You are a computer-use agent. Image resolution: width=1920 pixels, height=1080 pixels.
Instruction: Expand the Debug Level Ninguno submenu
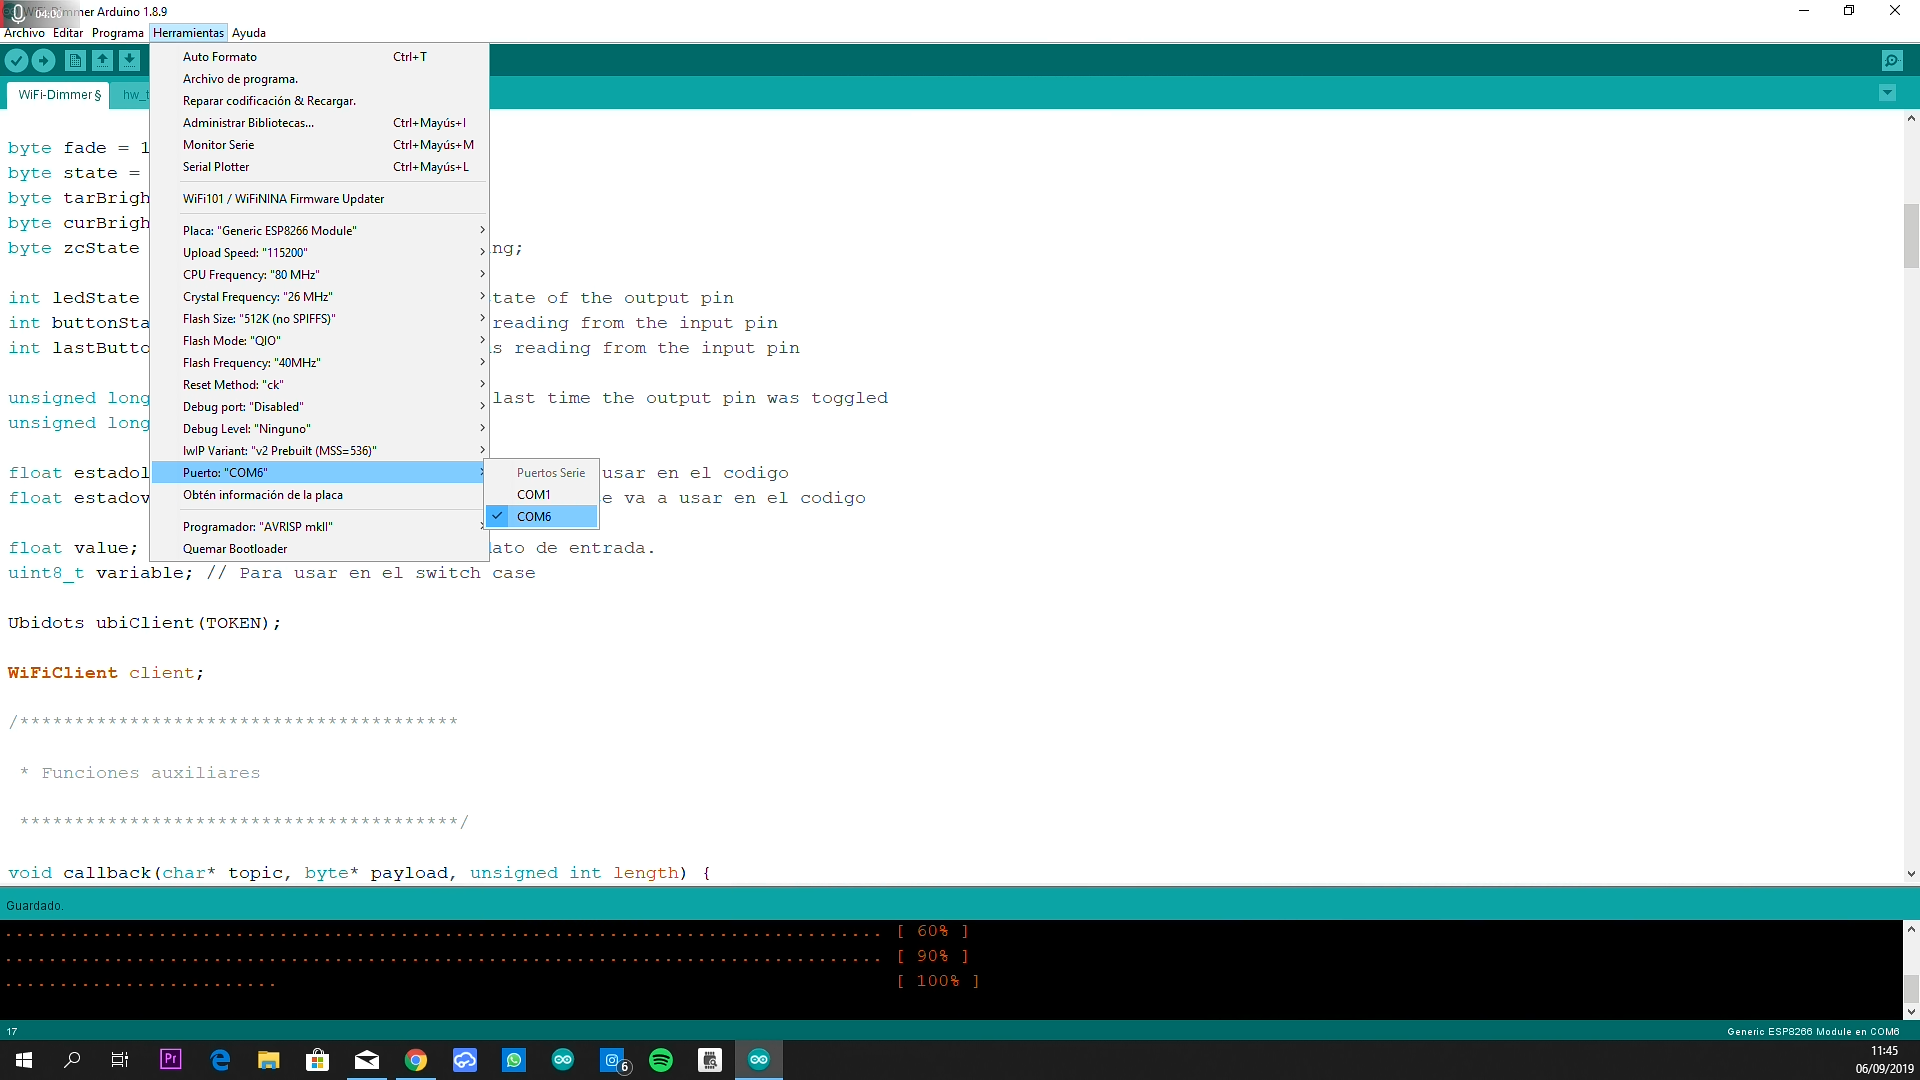[319, 429]
